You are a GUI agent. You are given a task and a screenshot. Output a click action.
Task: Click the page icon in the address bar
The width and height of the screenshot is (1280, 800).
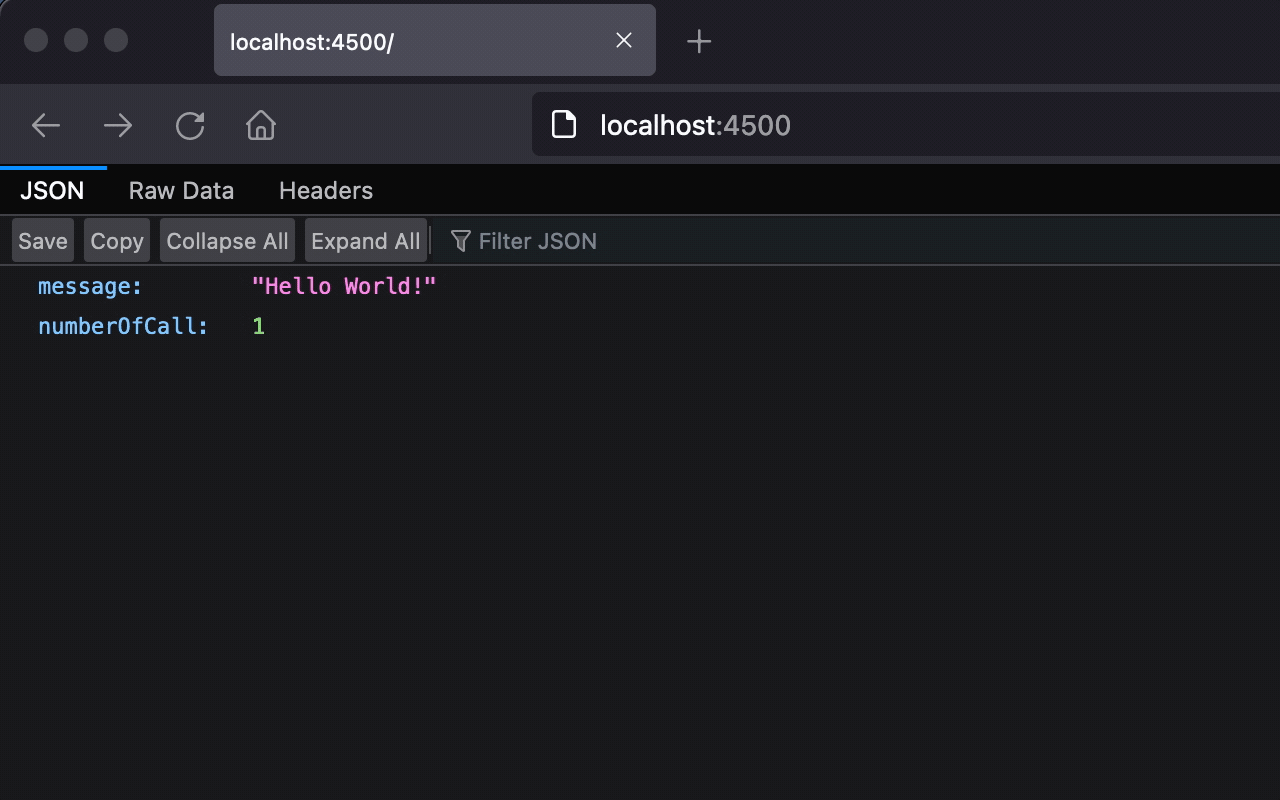[x=564, y=124]
